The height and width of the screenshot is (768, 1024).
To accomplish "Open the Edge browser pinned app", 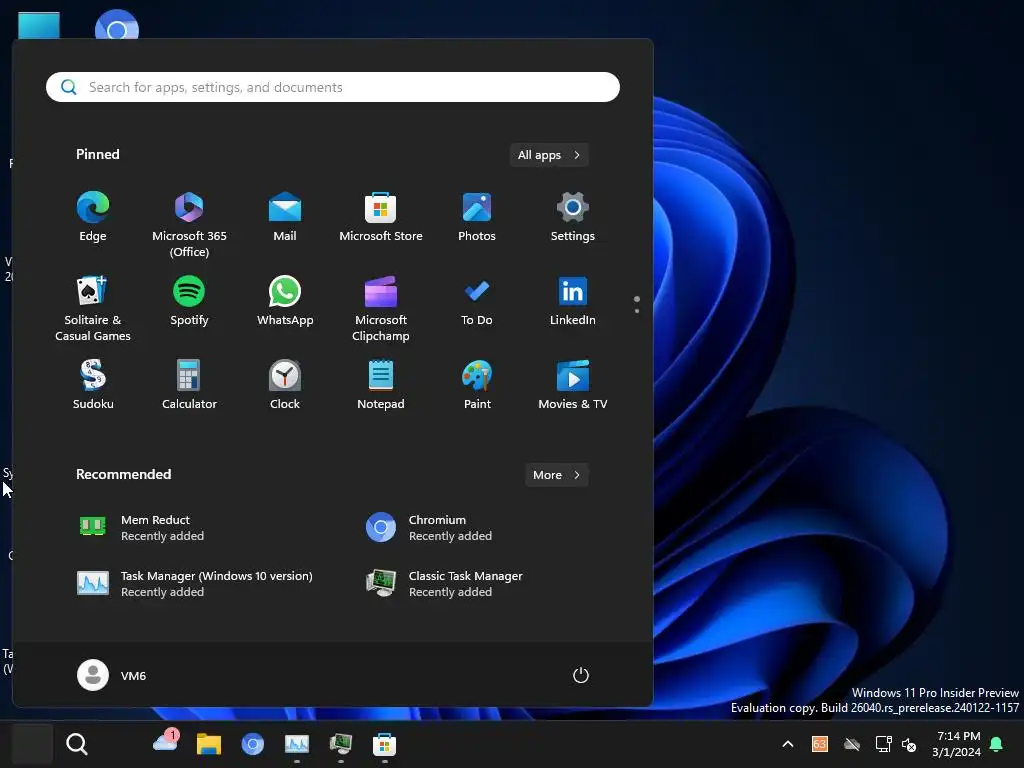I will click(x=93, y=217).
